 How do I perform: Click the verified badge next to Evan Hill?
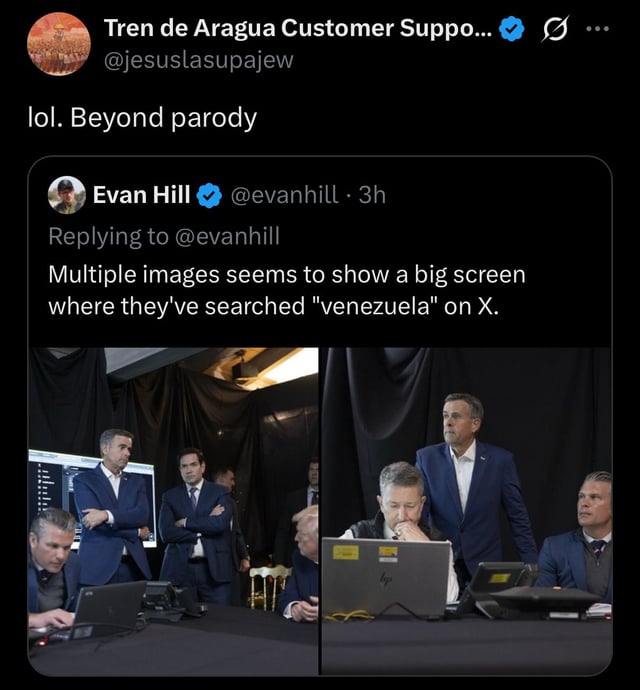[x=209, y=196]
